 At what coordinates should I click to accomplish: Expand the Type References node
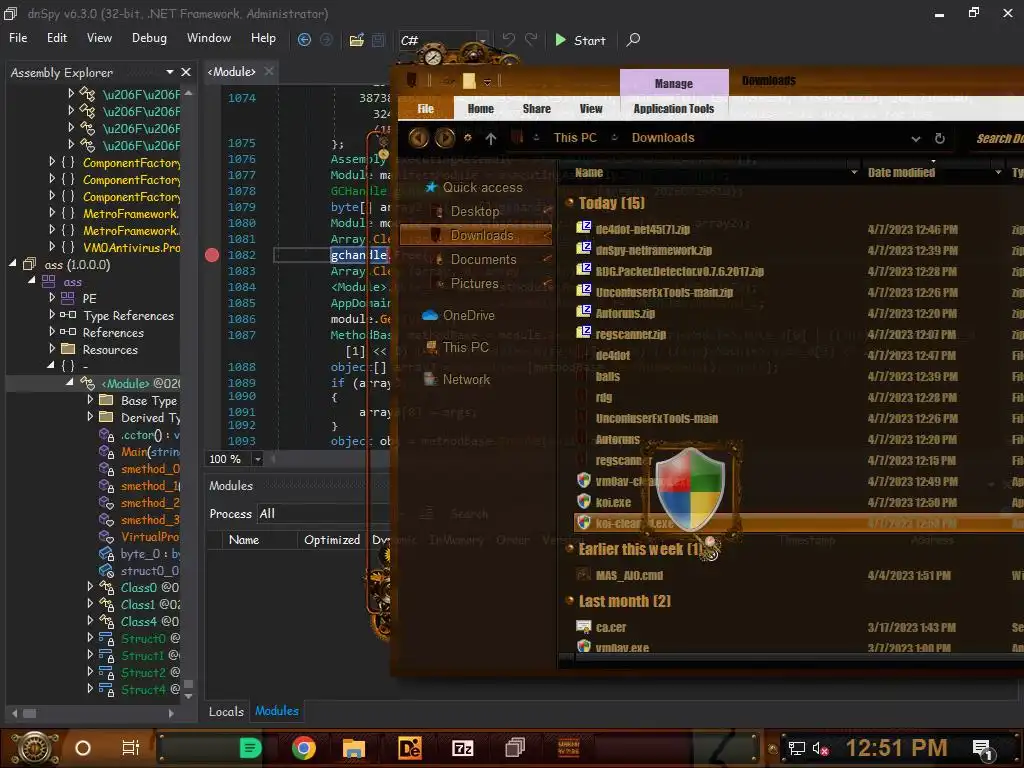click(52, 315)
